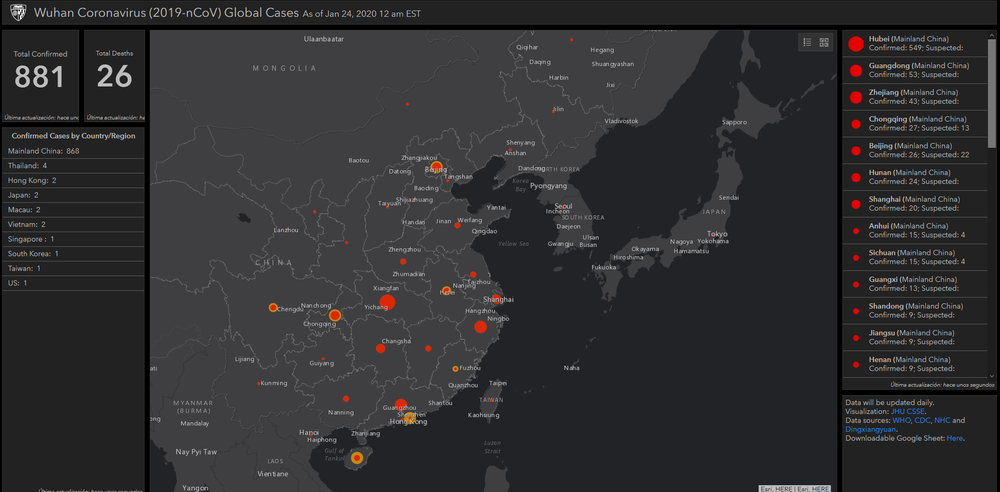The width and height of the screenshot is (1000, 492).
Task: Open the map legend list icon
Action: (x=806, y=42)
